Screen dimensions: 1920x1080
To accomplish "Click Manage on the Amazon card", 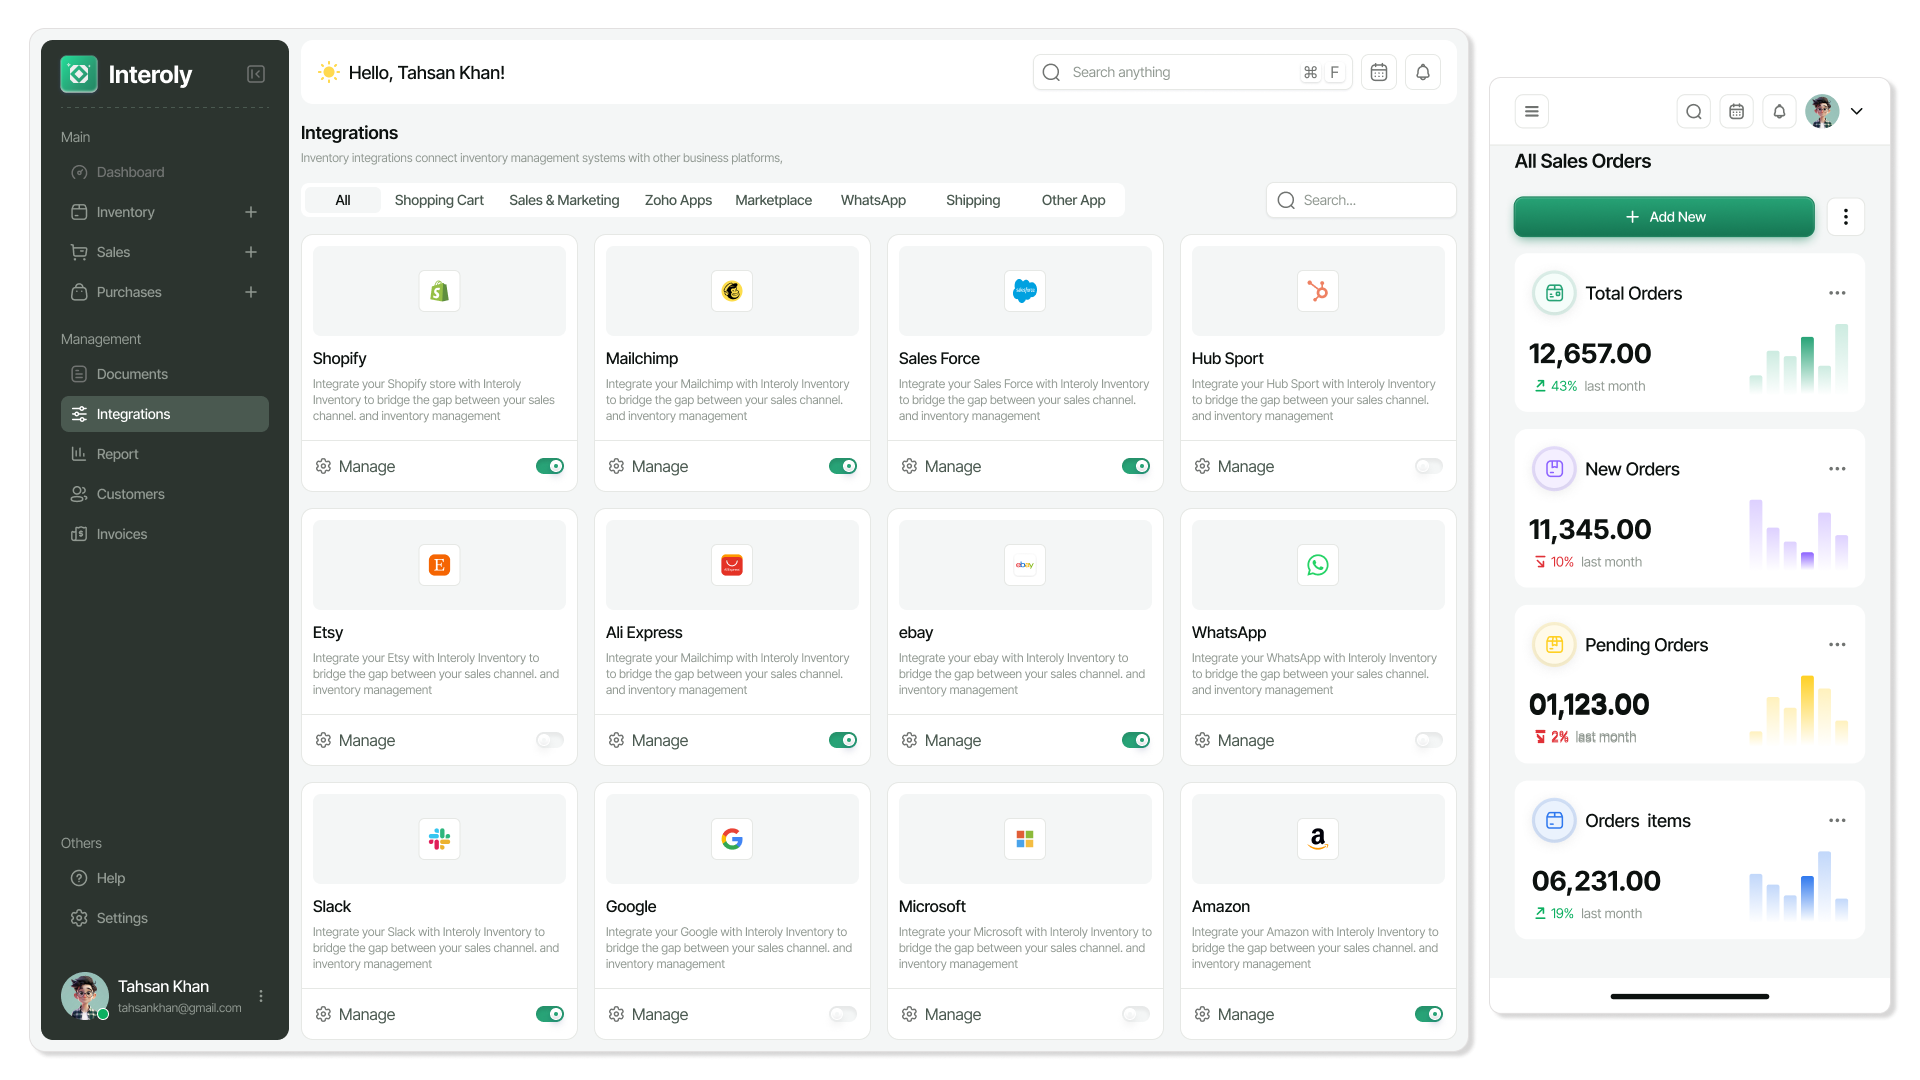I will click(x=1234, y=1014).
